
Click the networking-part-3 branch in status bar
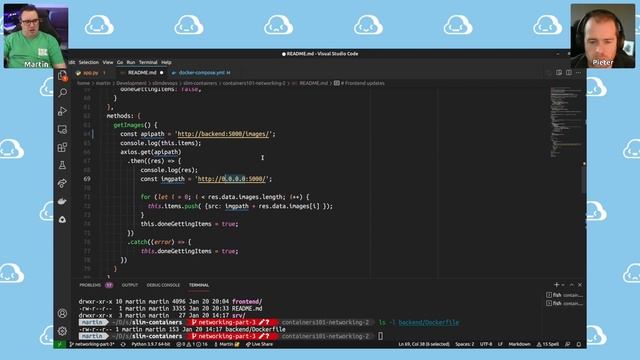(x=92, y=344)
